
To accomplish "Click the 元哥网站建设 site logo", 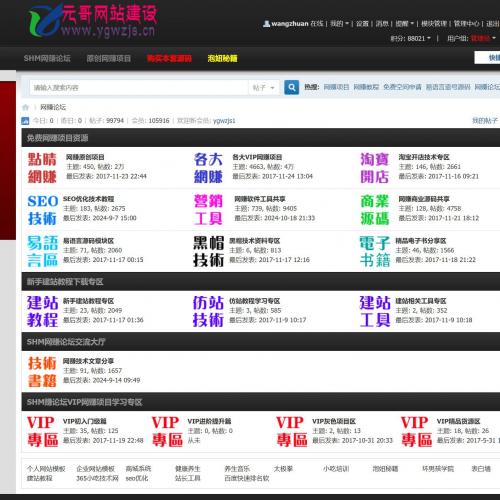I will coord(93,21).
